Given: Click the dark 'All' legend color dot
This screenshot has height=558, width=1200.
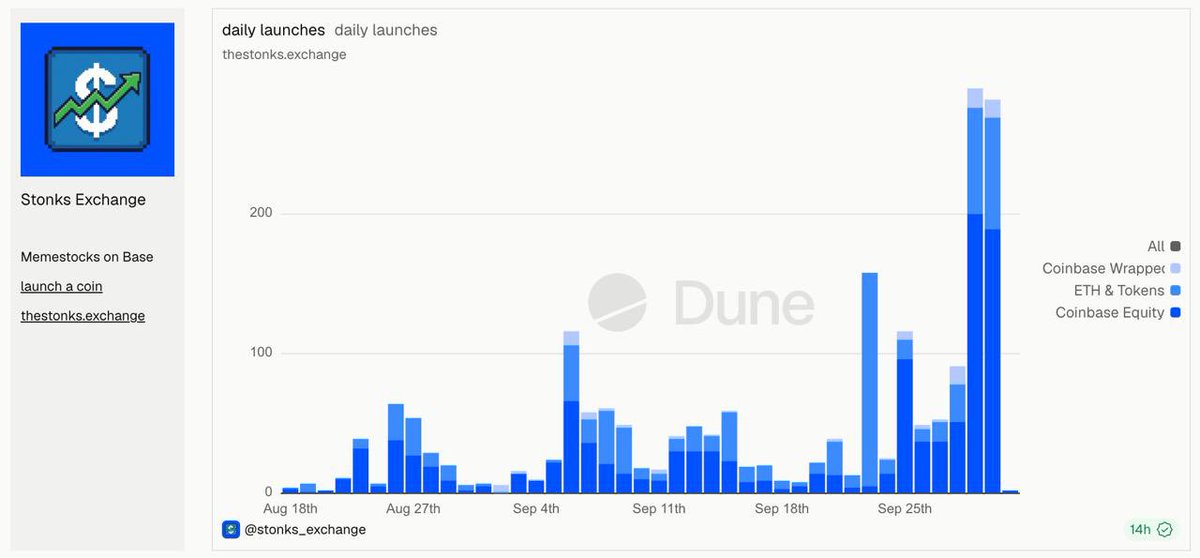Looking at the screenshot, I should coord(1175,246).
